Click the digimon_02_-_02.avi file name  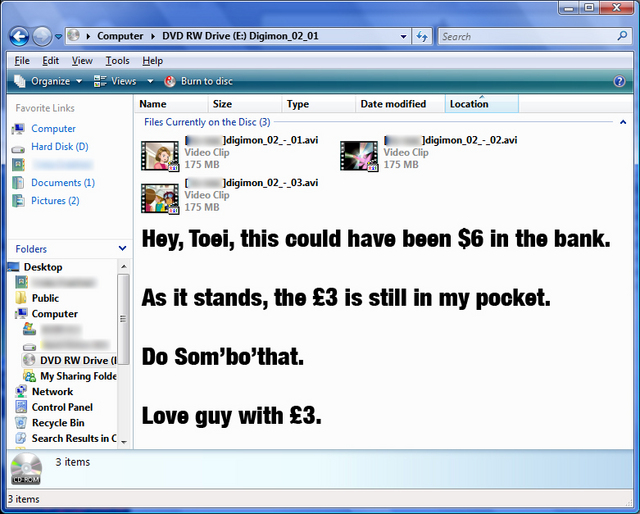coord(451,140)
